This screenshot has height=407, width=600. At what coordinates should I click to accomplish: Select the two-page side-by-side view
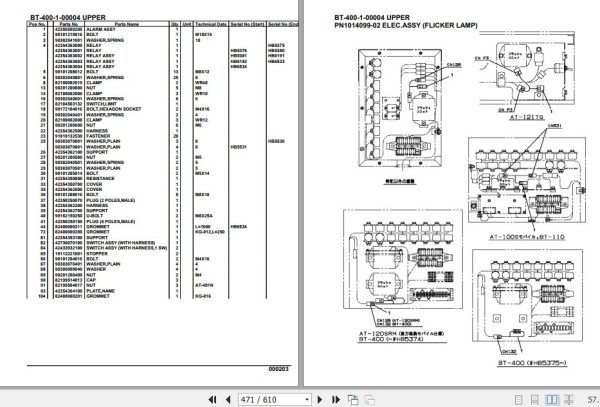point(552,400)
